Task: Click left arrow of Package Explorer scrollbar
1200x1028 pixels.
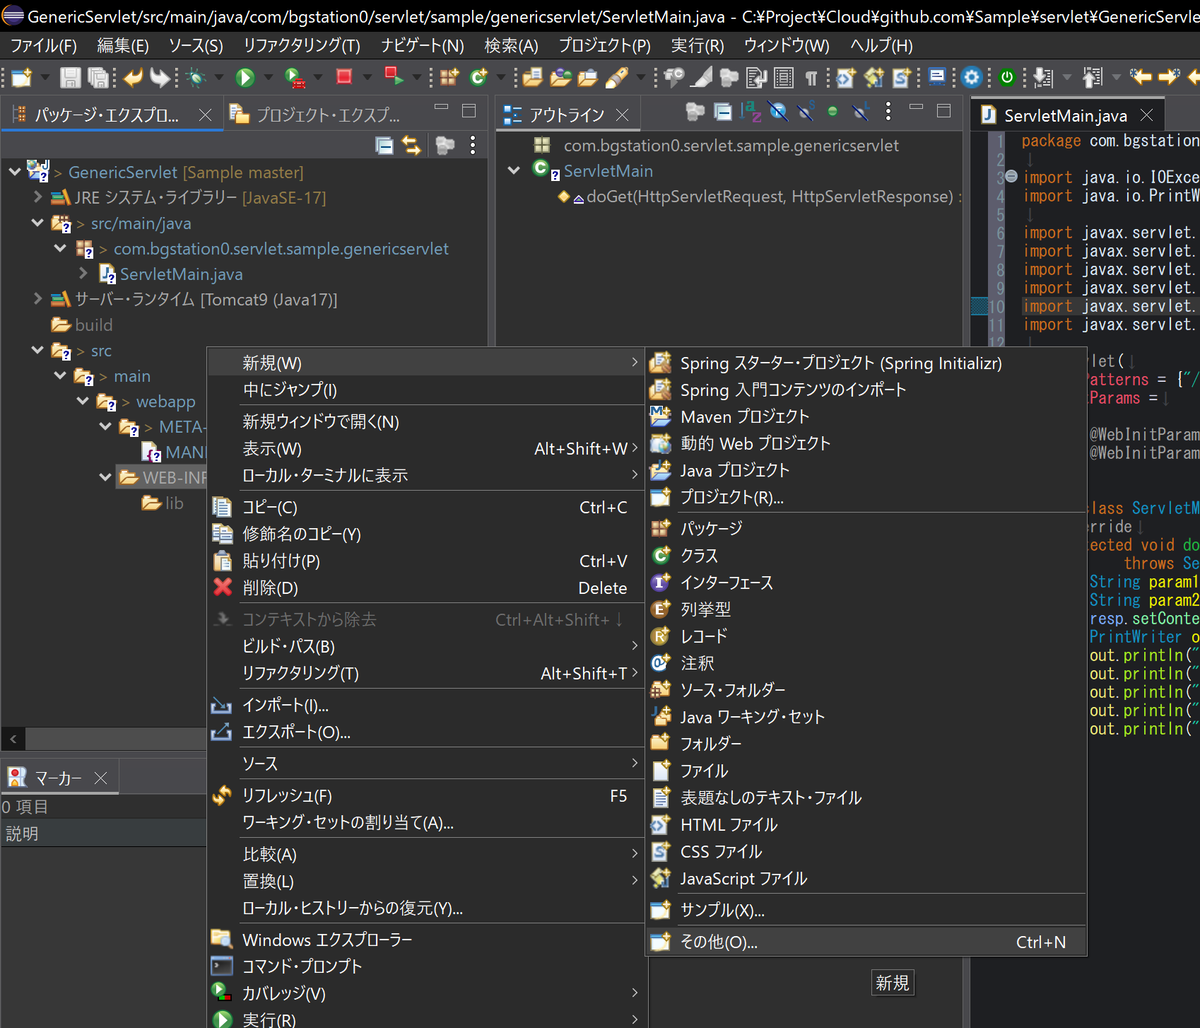Action: tap(12, 739)
